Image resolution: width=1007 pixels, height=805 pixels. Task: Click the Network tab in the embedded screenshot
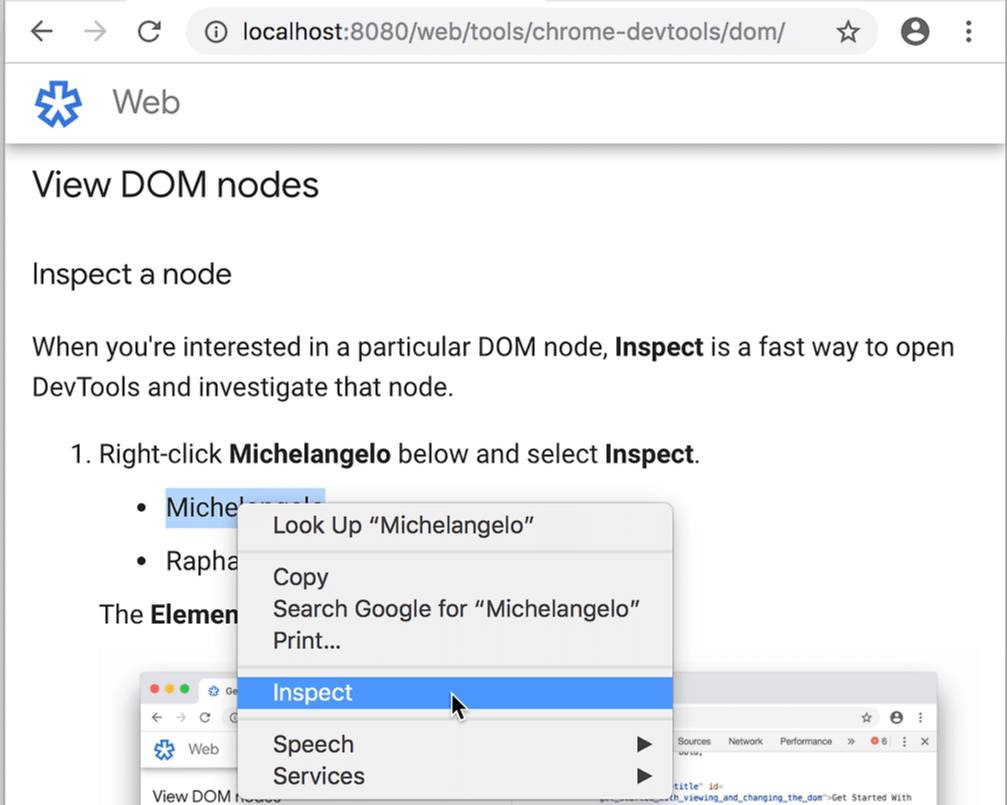(745, 741)
